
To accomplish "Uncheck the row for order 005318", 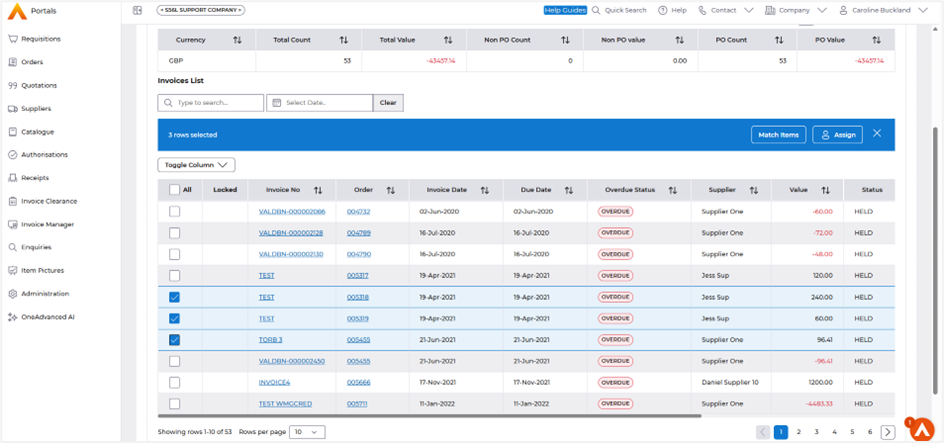I will (x=175, y=297).
